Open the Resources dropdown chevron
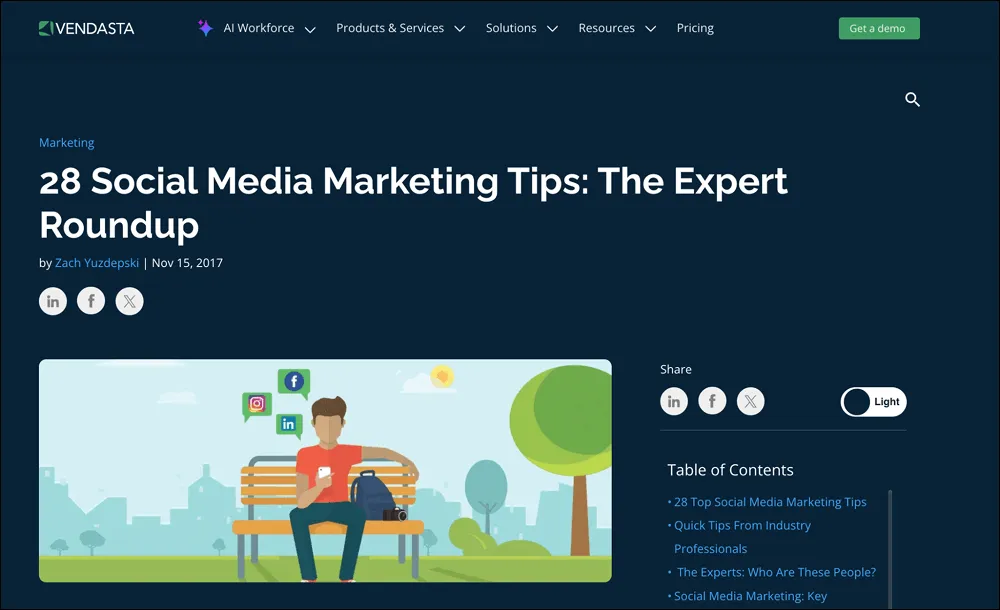Image resolution: width=1000 pixels, height=610 pixels. [650, 29]
